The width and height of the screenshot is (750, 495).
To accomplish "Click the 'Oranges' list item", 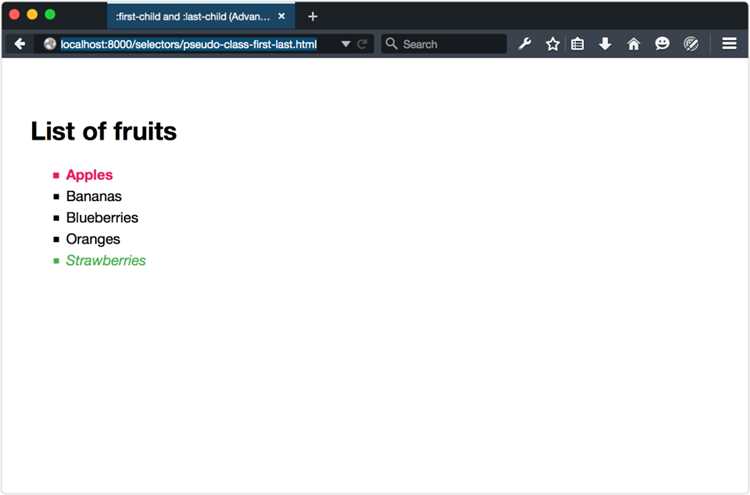I will click(x=93, y=239).
